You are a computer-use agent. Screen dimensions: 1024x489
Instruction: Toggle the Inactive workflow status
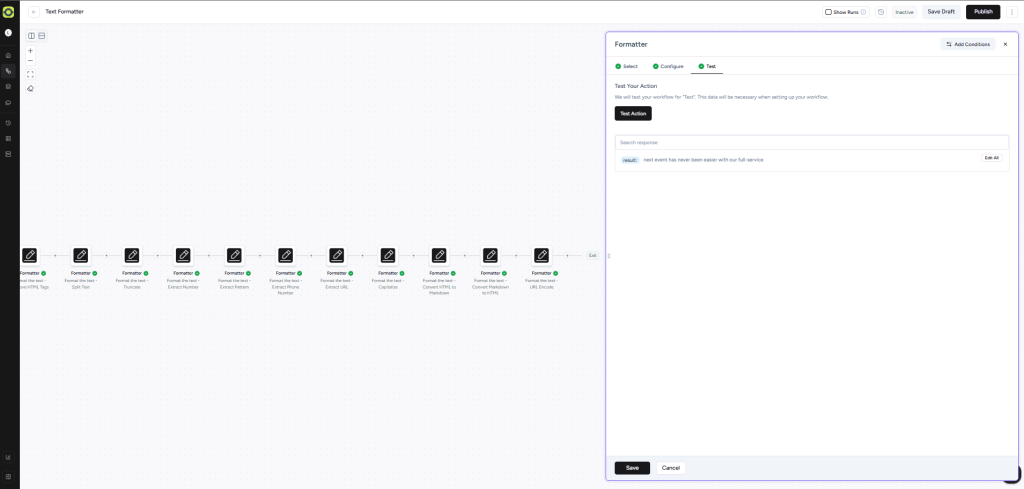(904, 12)
